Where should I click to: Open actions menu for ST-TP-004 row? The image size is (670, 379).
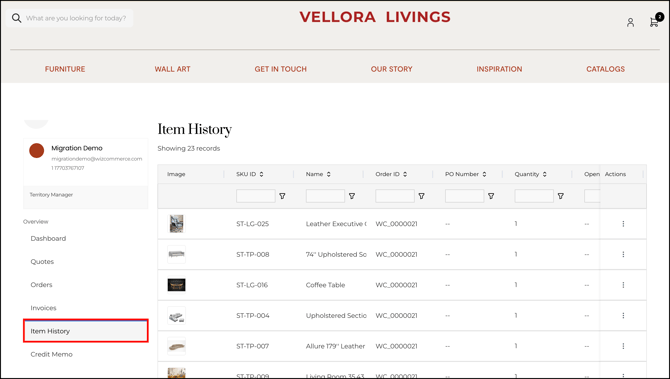623,315
